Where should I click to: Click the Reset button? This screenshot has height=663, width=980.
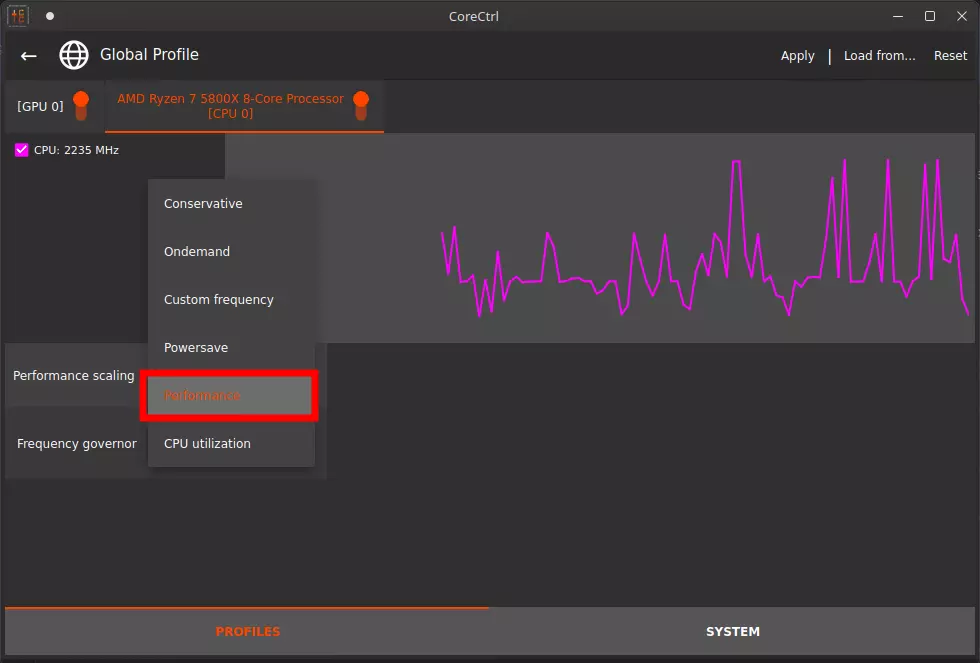pyautogui.click(x=950, y=56)
